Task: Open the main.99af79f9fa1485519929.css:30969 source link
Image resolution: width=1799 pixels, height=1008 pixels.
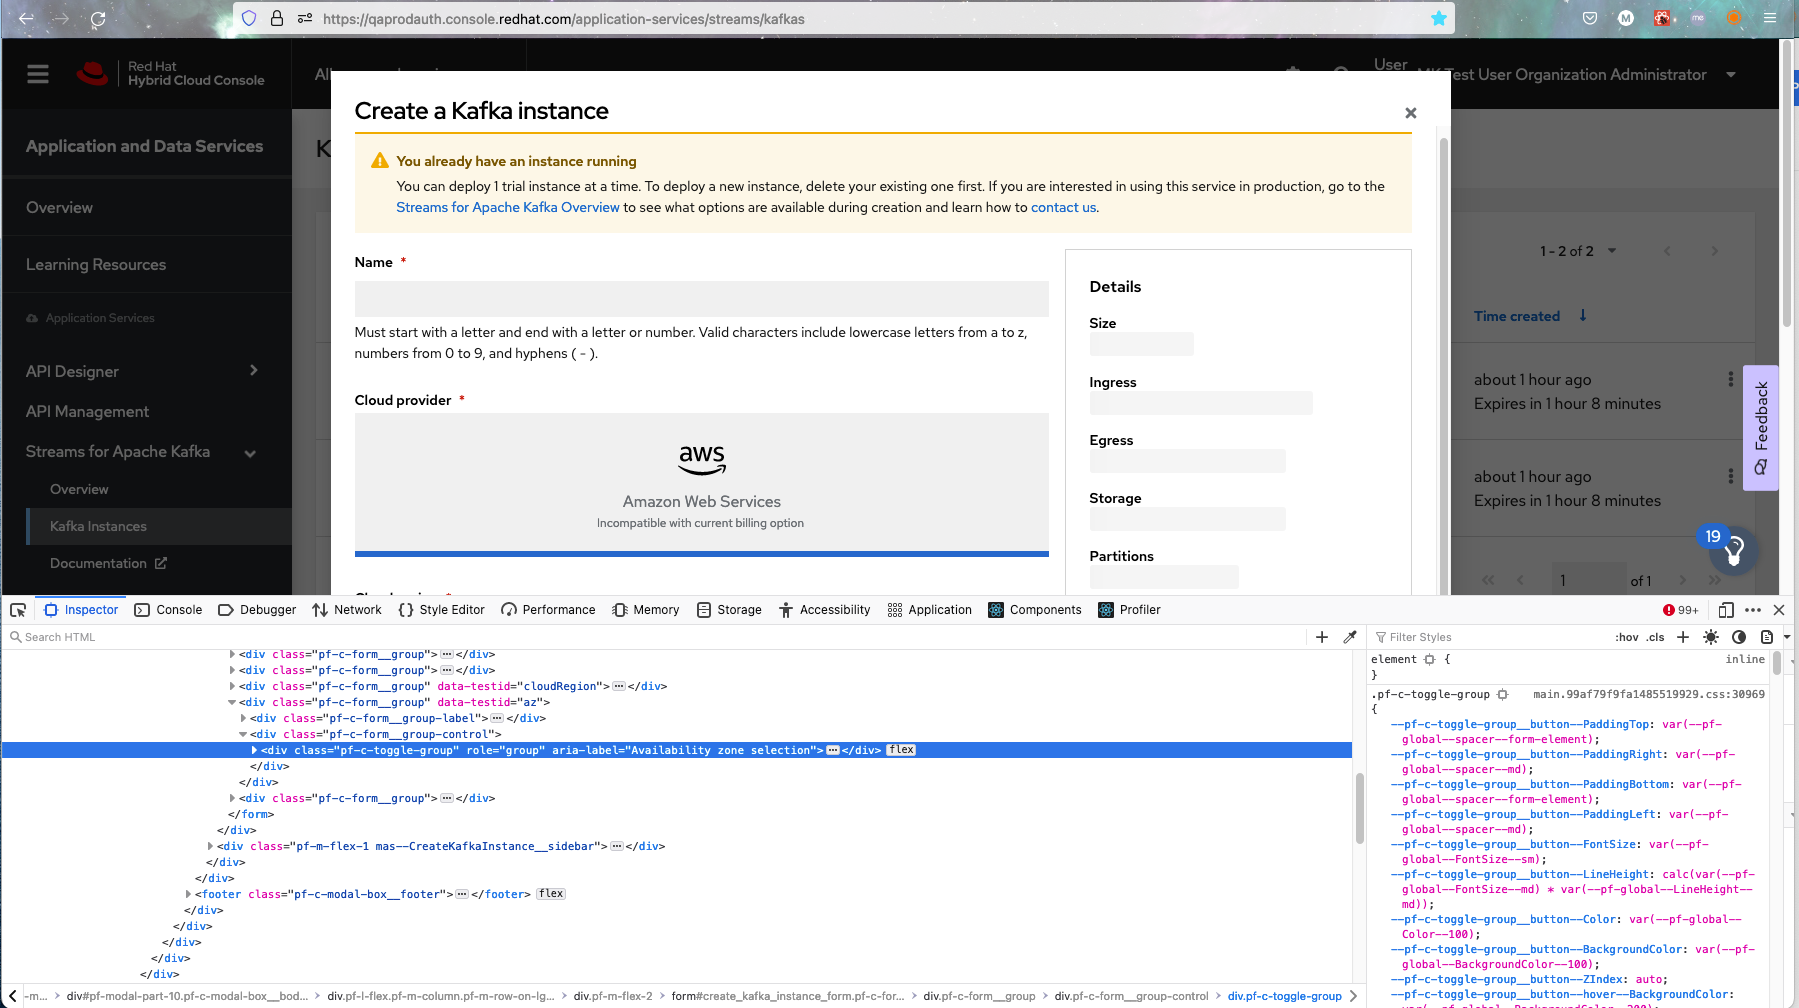Action: tap(1649, 694)
